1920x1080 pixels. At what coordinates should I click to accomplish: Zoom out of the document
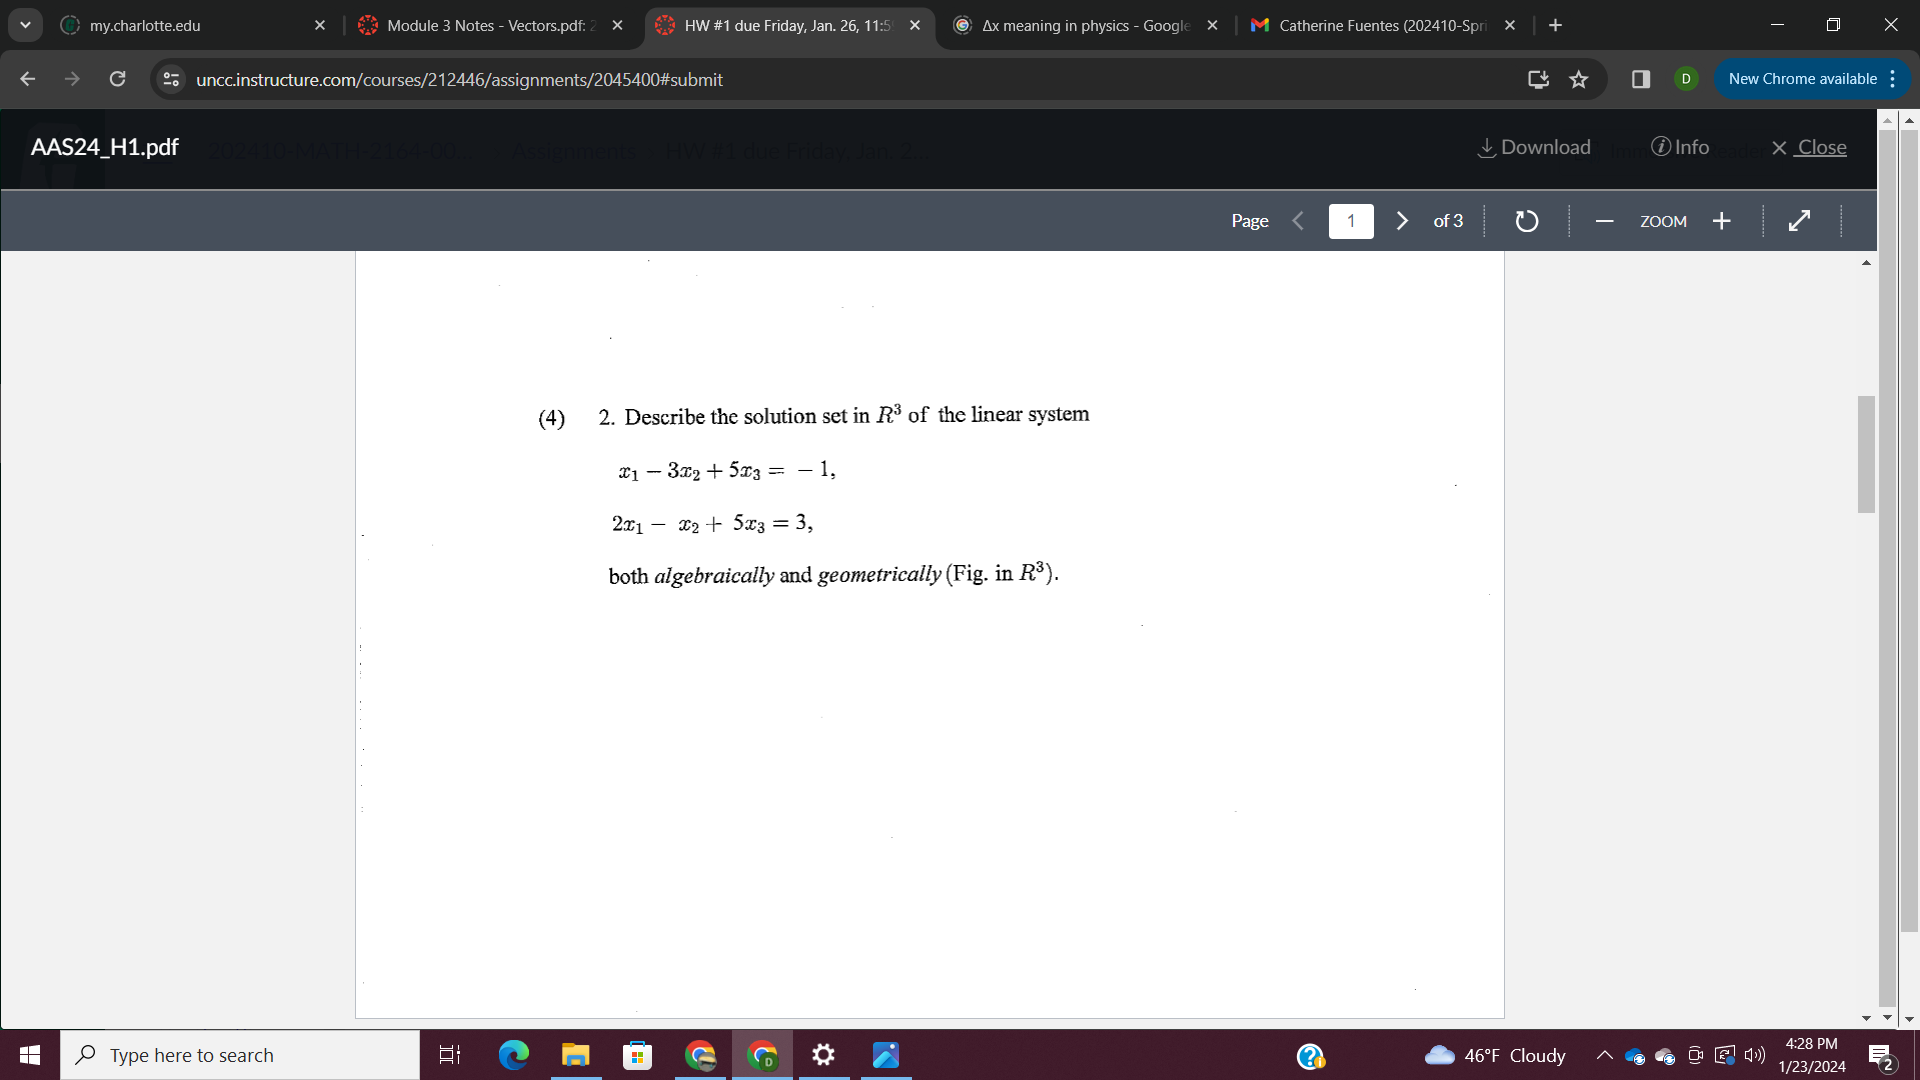point(1602,220)
